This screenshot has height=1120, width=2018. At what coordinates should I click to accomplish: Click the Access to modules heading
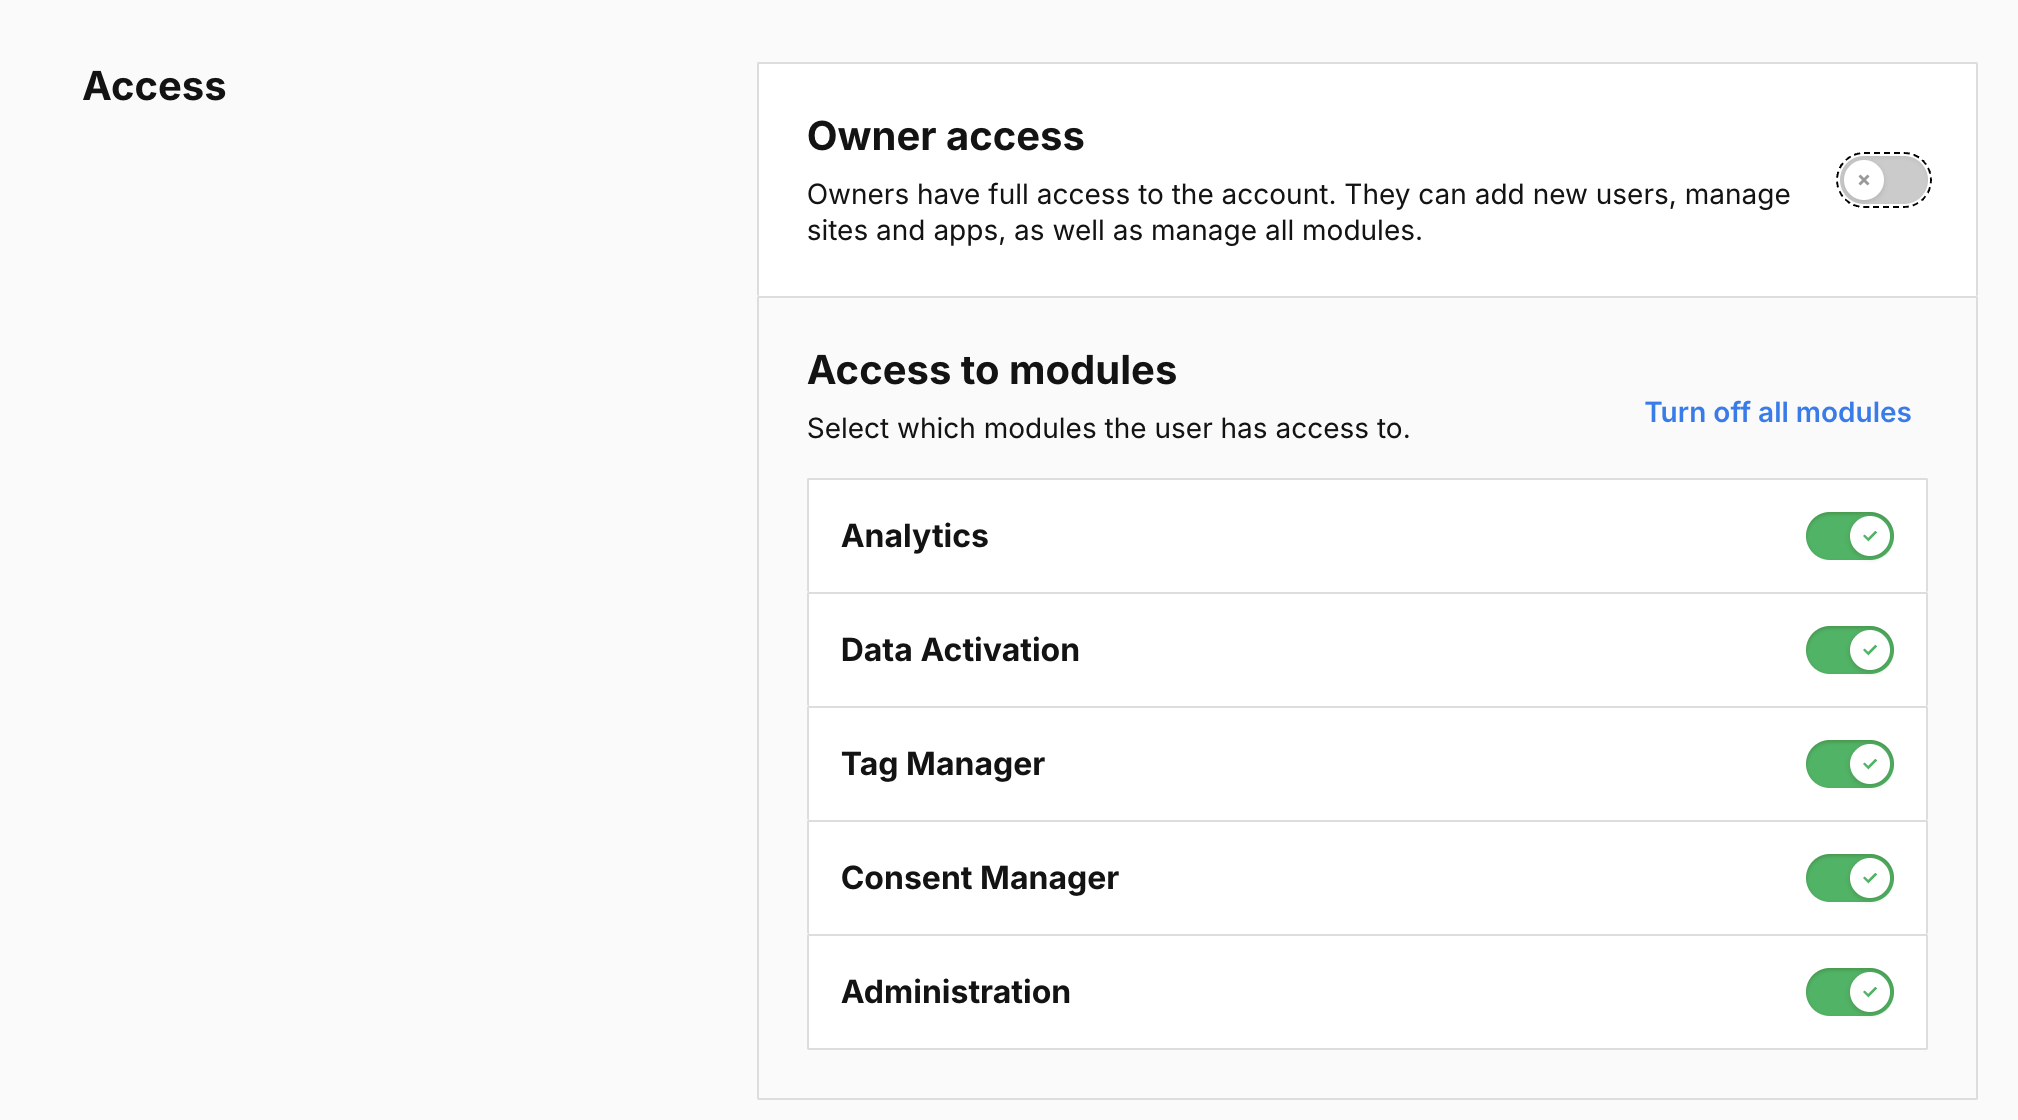[991, 370]
